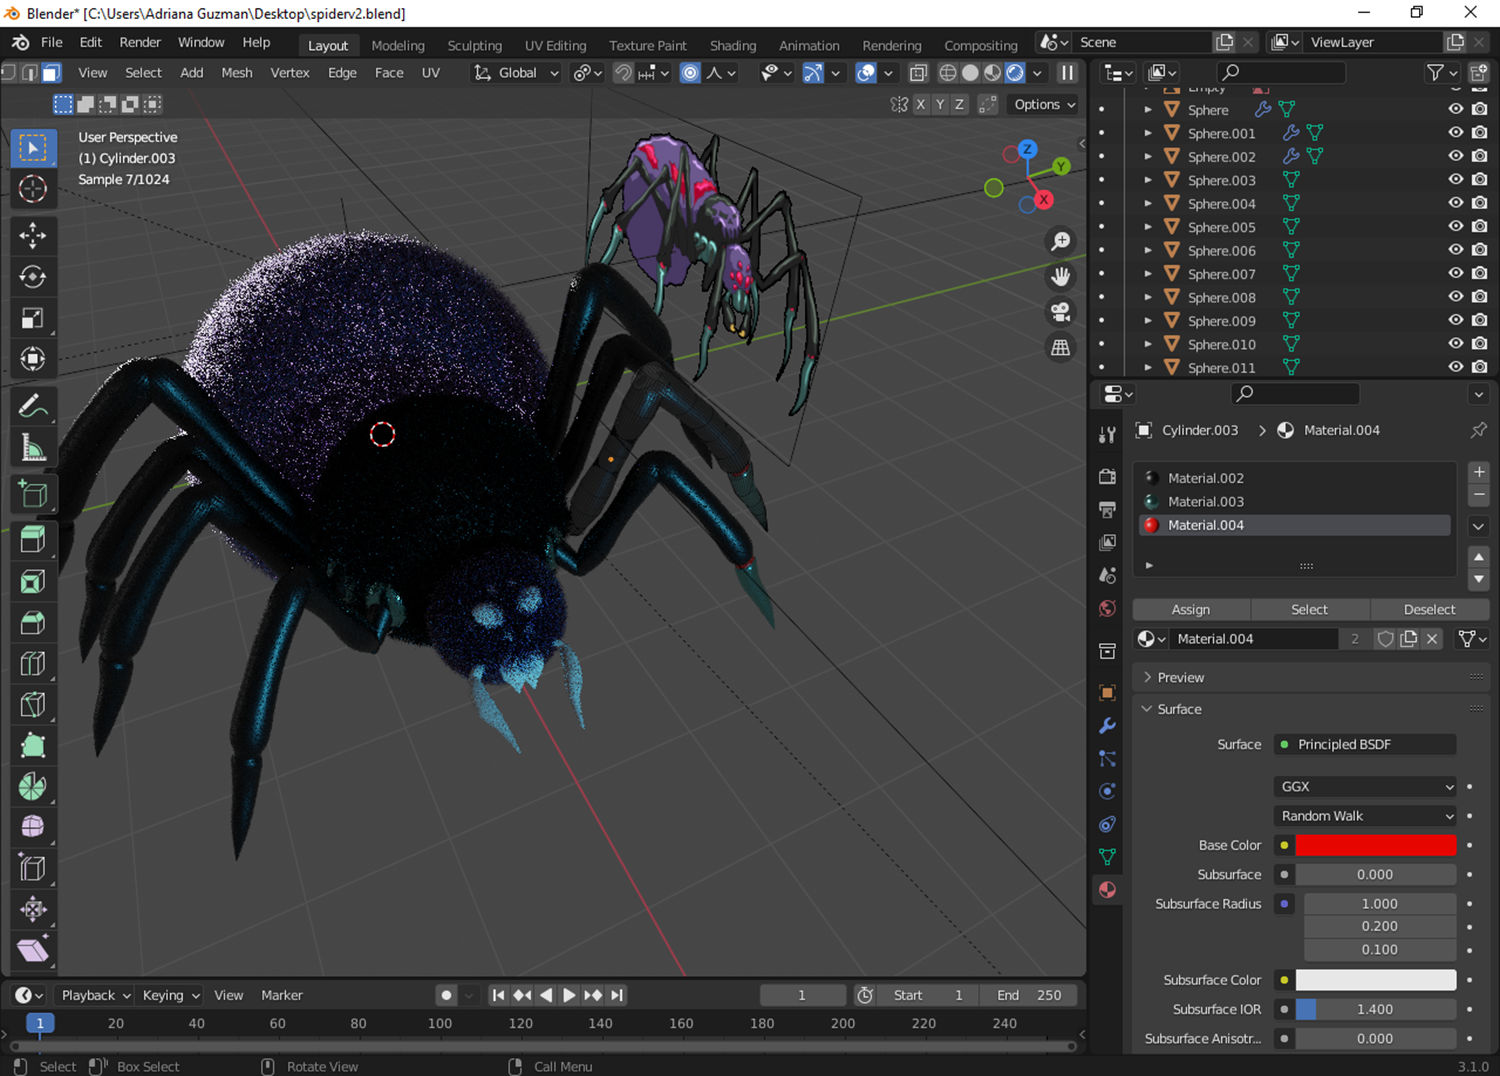Hide Sphere.004 with its eye icon
This screenshot has height=1076, width=1500.
1456,203
